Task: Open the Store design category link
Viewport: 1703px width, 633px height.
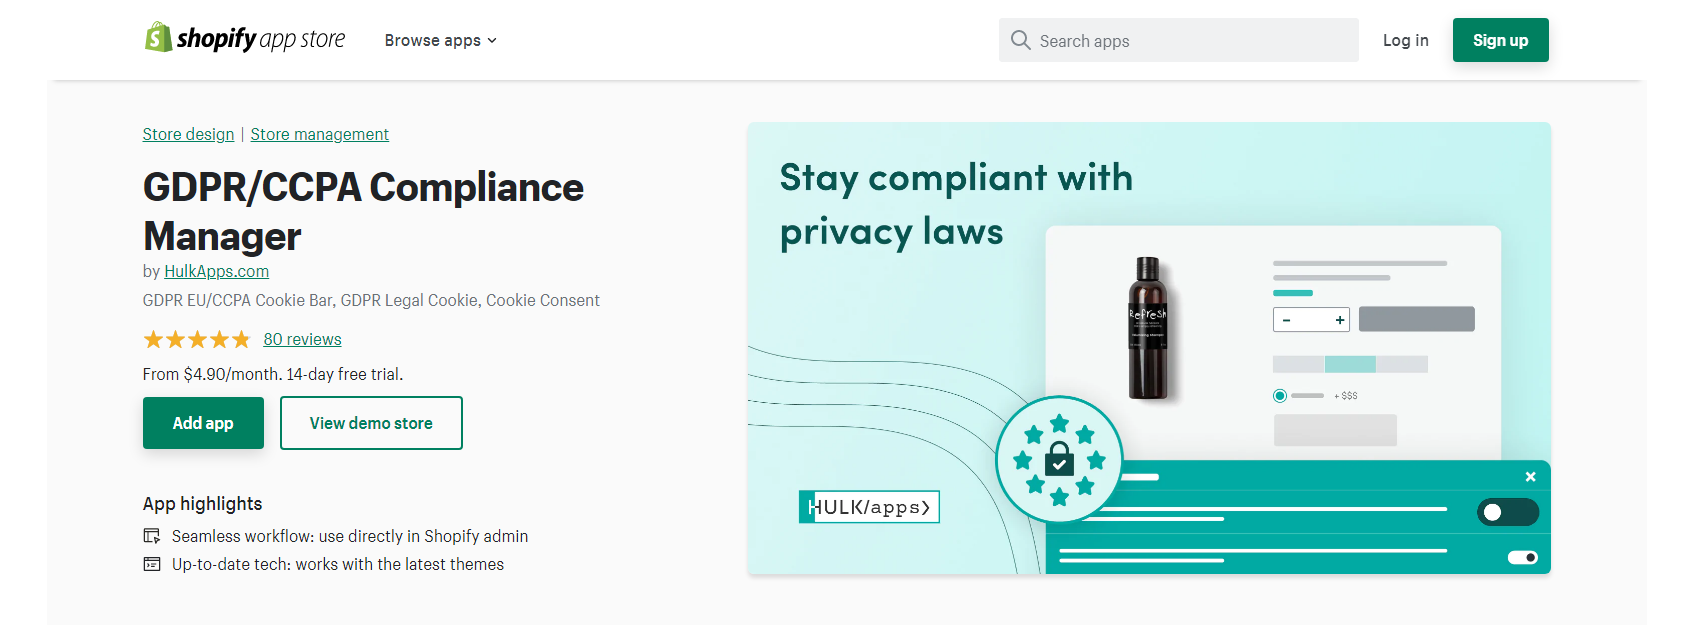Action: 188,134
